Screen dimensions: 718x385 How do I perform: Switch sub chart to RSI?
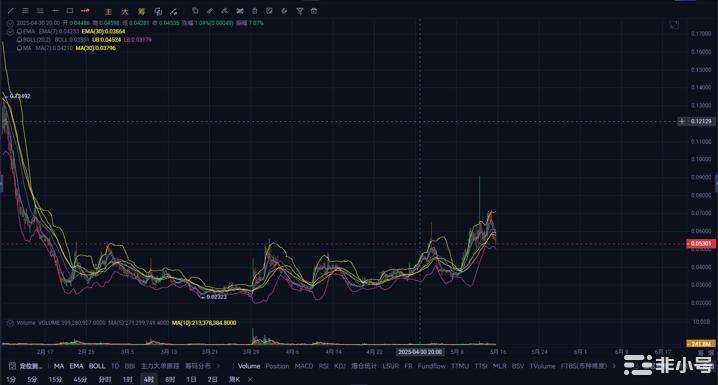[x=324, y=366]
